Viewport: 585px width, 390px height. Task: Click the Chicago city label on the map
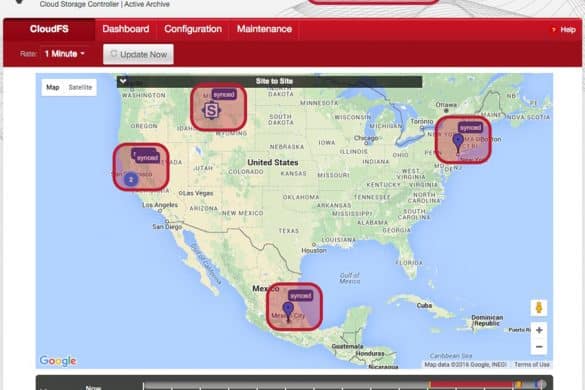pos(366,138)
